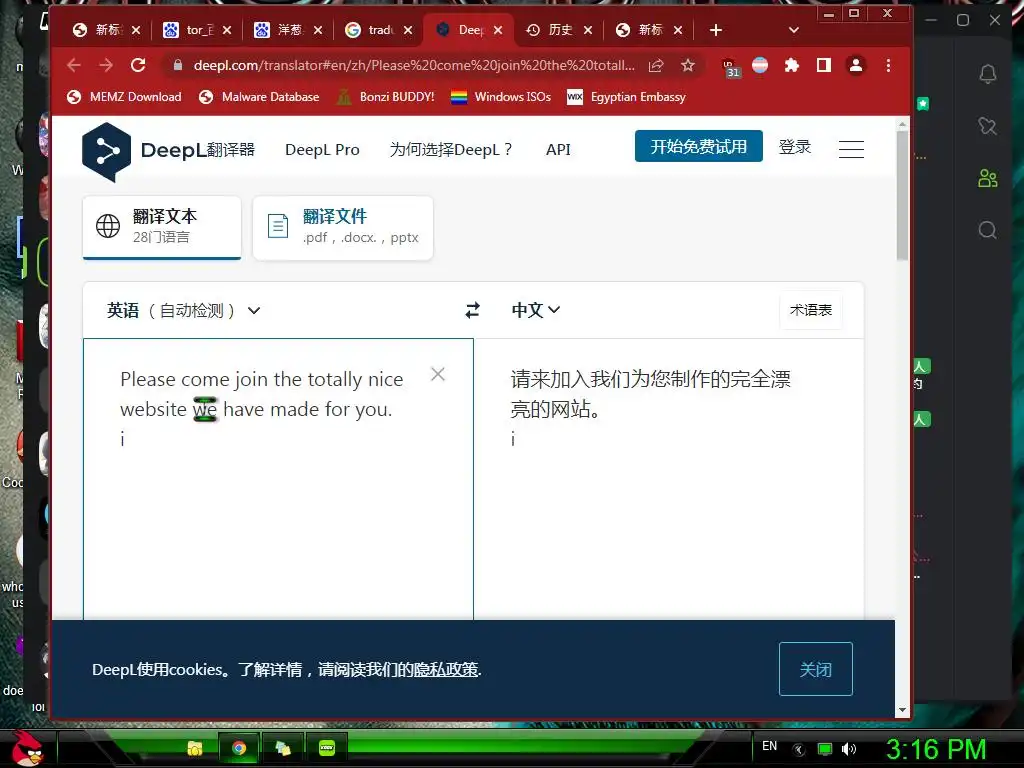Reload the DeepL page

pyautogui.click(x=138, y=65)
